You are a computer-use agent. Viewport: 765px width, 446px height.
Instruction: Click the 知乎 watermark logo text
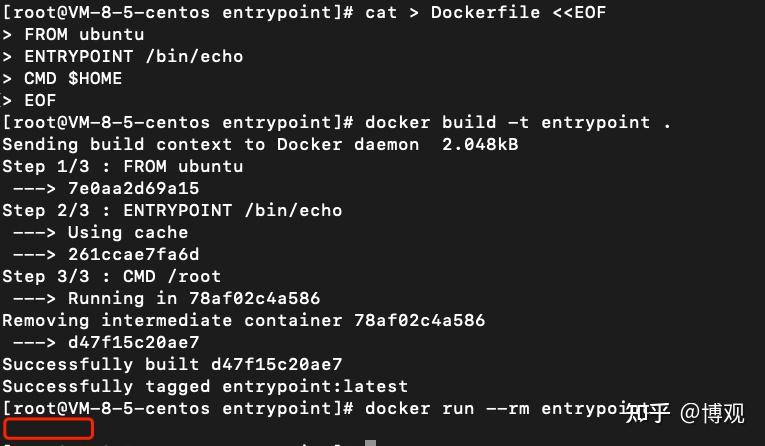646,412
